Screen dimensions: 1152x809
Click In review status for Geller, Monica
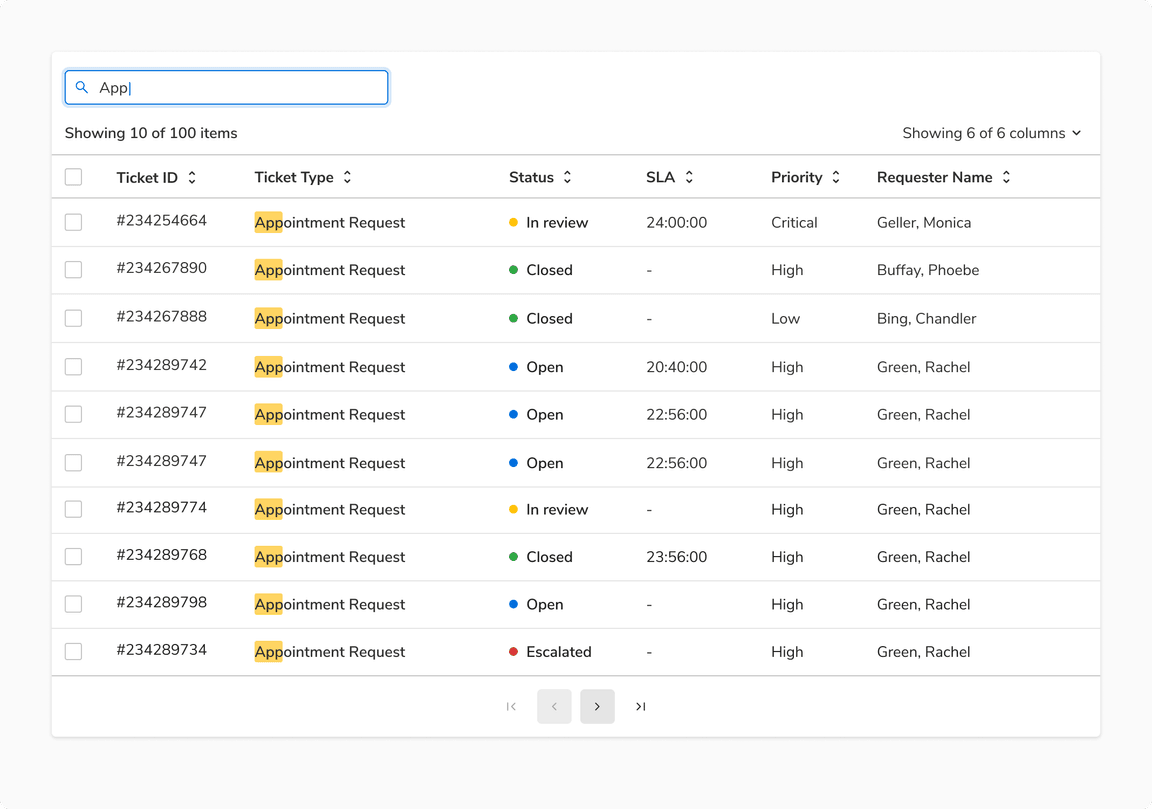pyautogui.click(x=557, y=223)
